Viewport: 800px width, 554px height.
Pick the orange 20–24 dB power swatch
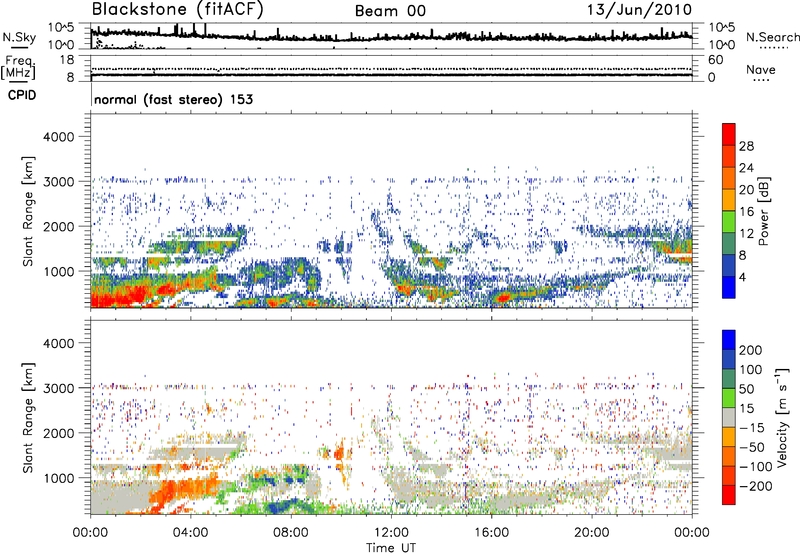pos(729,178)
